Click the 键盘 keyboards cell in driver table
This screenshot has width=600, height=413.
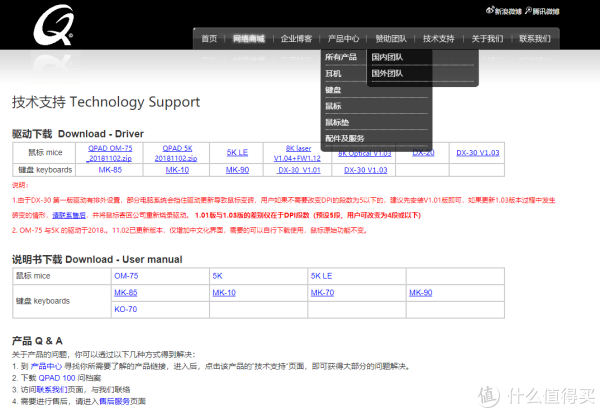pyautogui.click(x=45, y=170)
